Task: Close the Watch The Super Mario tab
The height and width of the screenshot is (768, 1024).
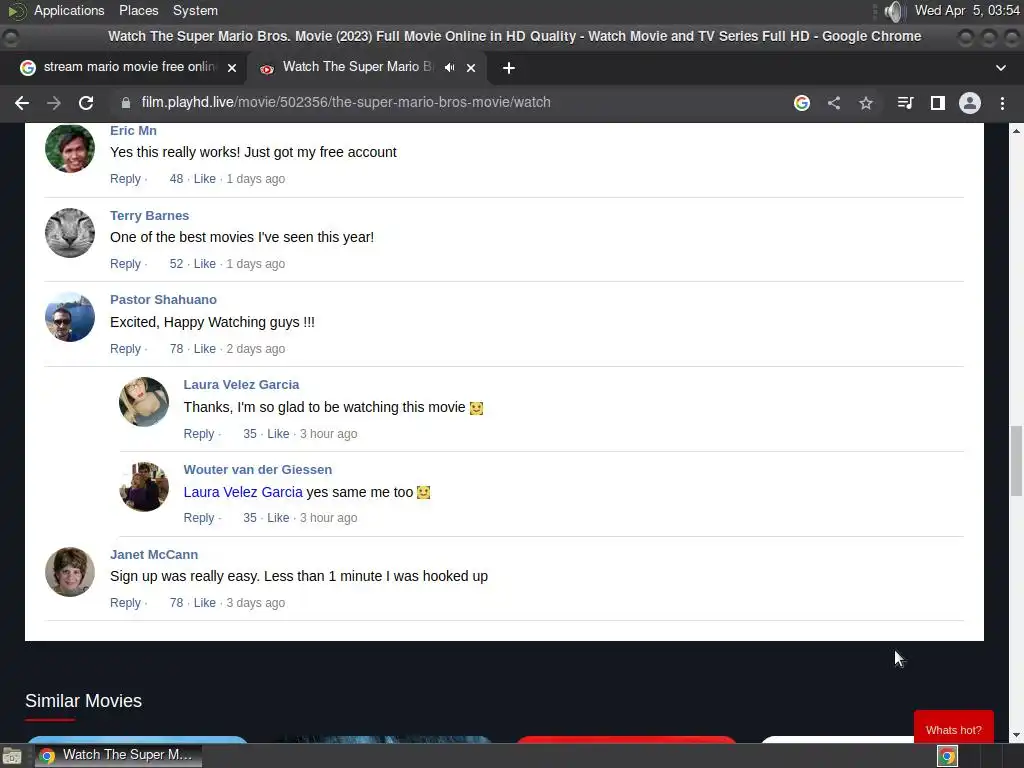Action: [471, 67]
